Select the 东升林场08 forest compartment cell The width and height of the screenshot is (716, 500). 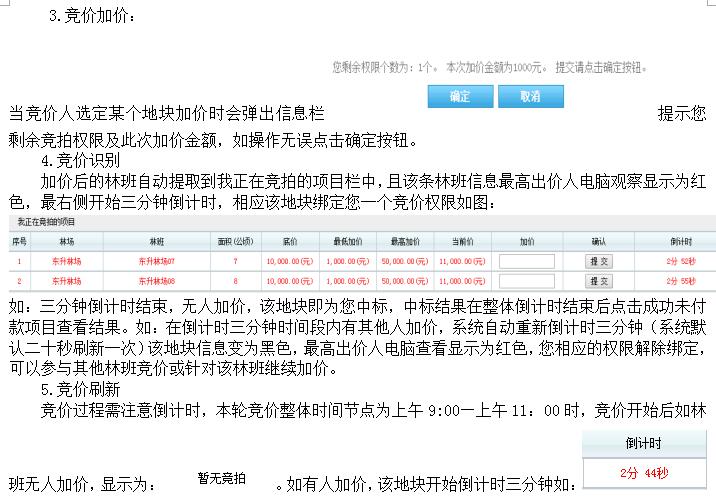pyautogui.click(x=156, y=281)
